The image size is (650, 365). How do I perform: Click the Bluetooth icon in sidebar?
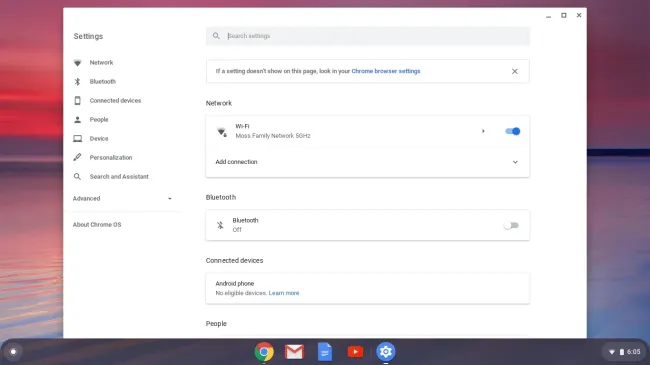click(78, 82)
